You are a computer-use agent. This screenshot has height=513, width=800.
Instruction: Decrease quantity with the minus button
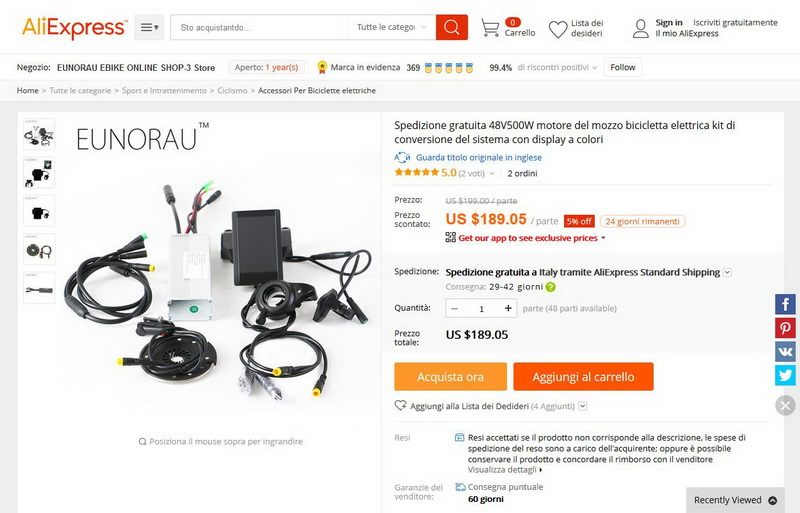pyautogui.click(x=455, y=308)
